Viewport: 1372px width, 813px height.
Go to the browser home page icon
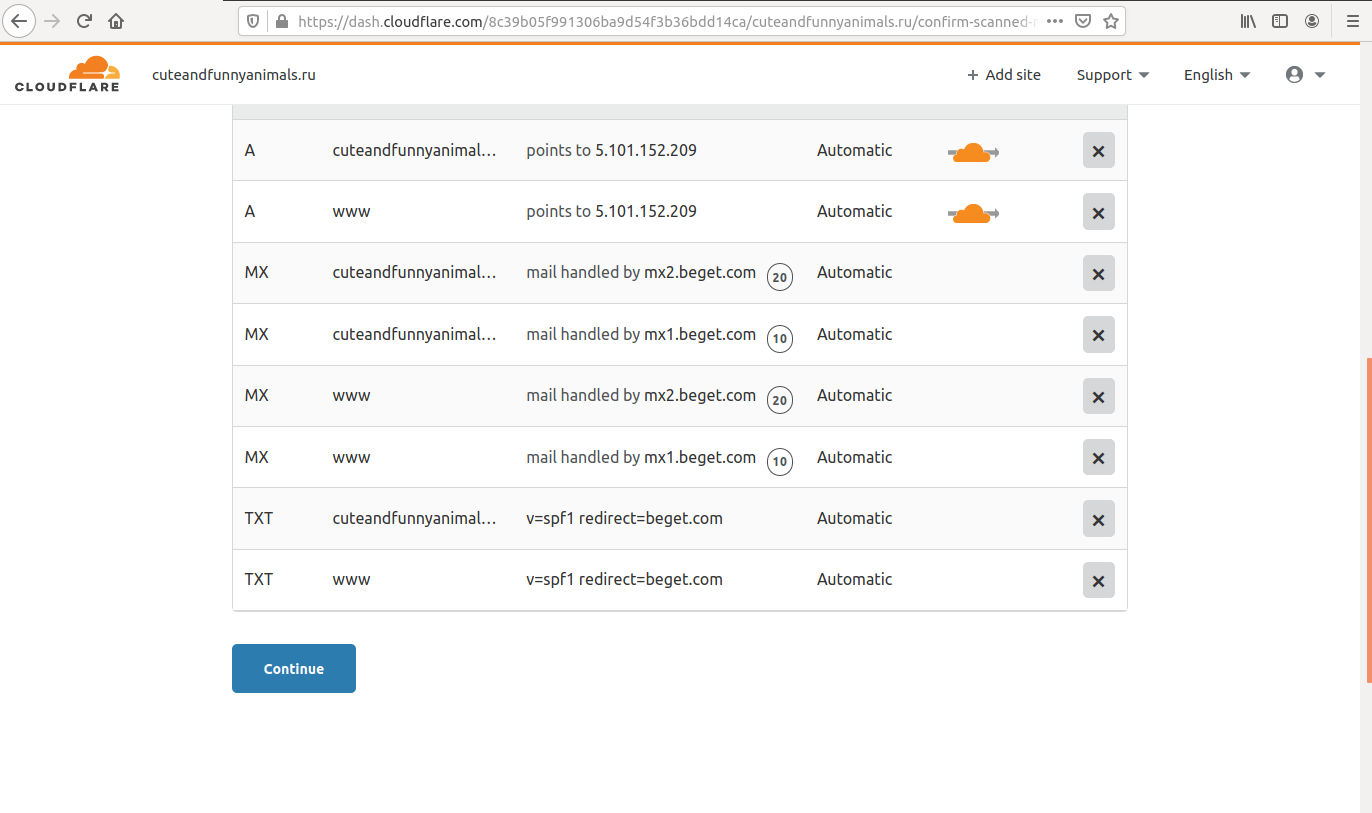pos(116,21)
